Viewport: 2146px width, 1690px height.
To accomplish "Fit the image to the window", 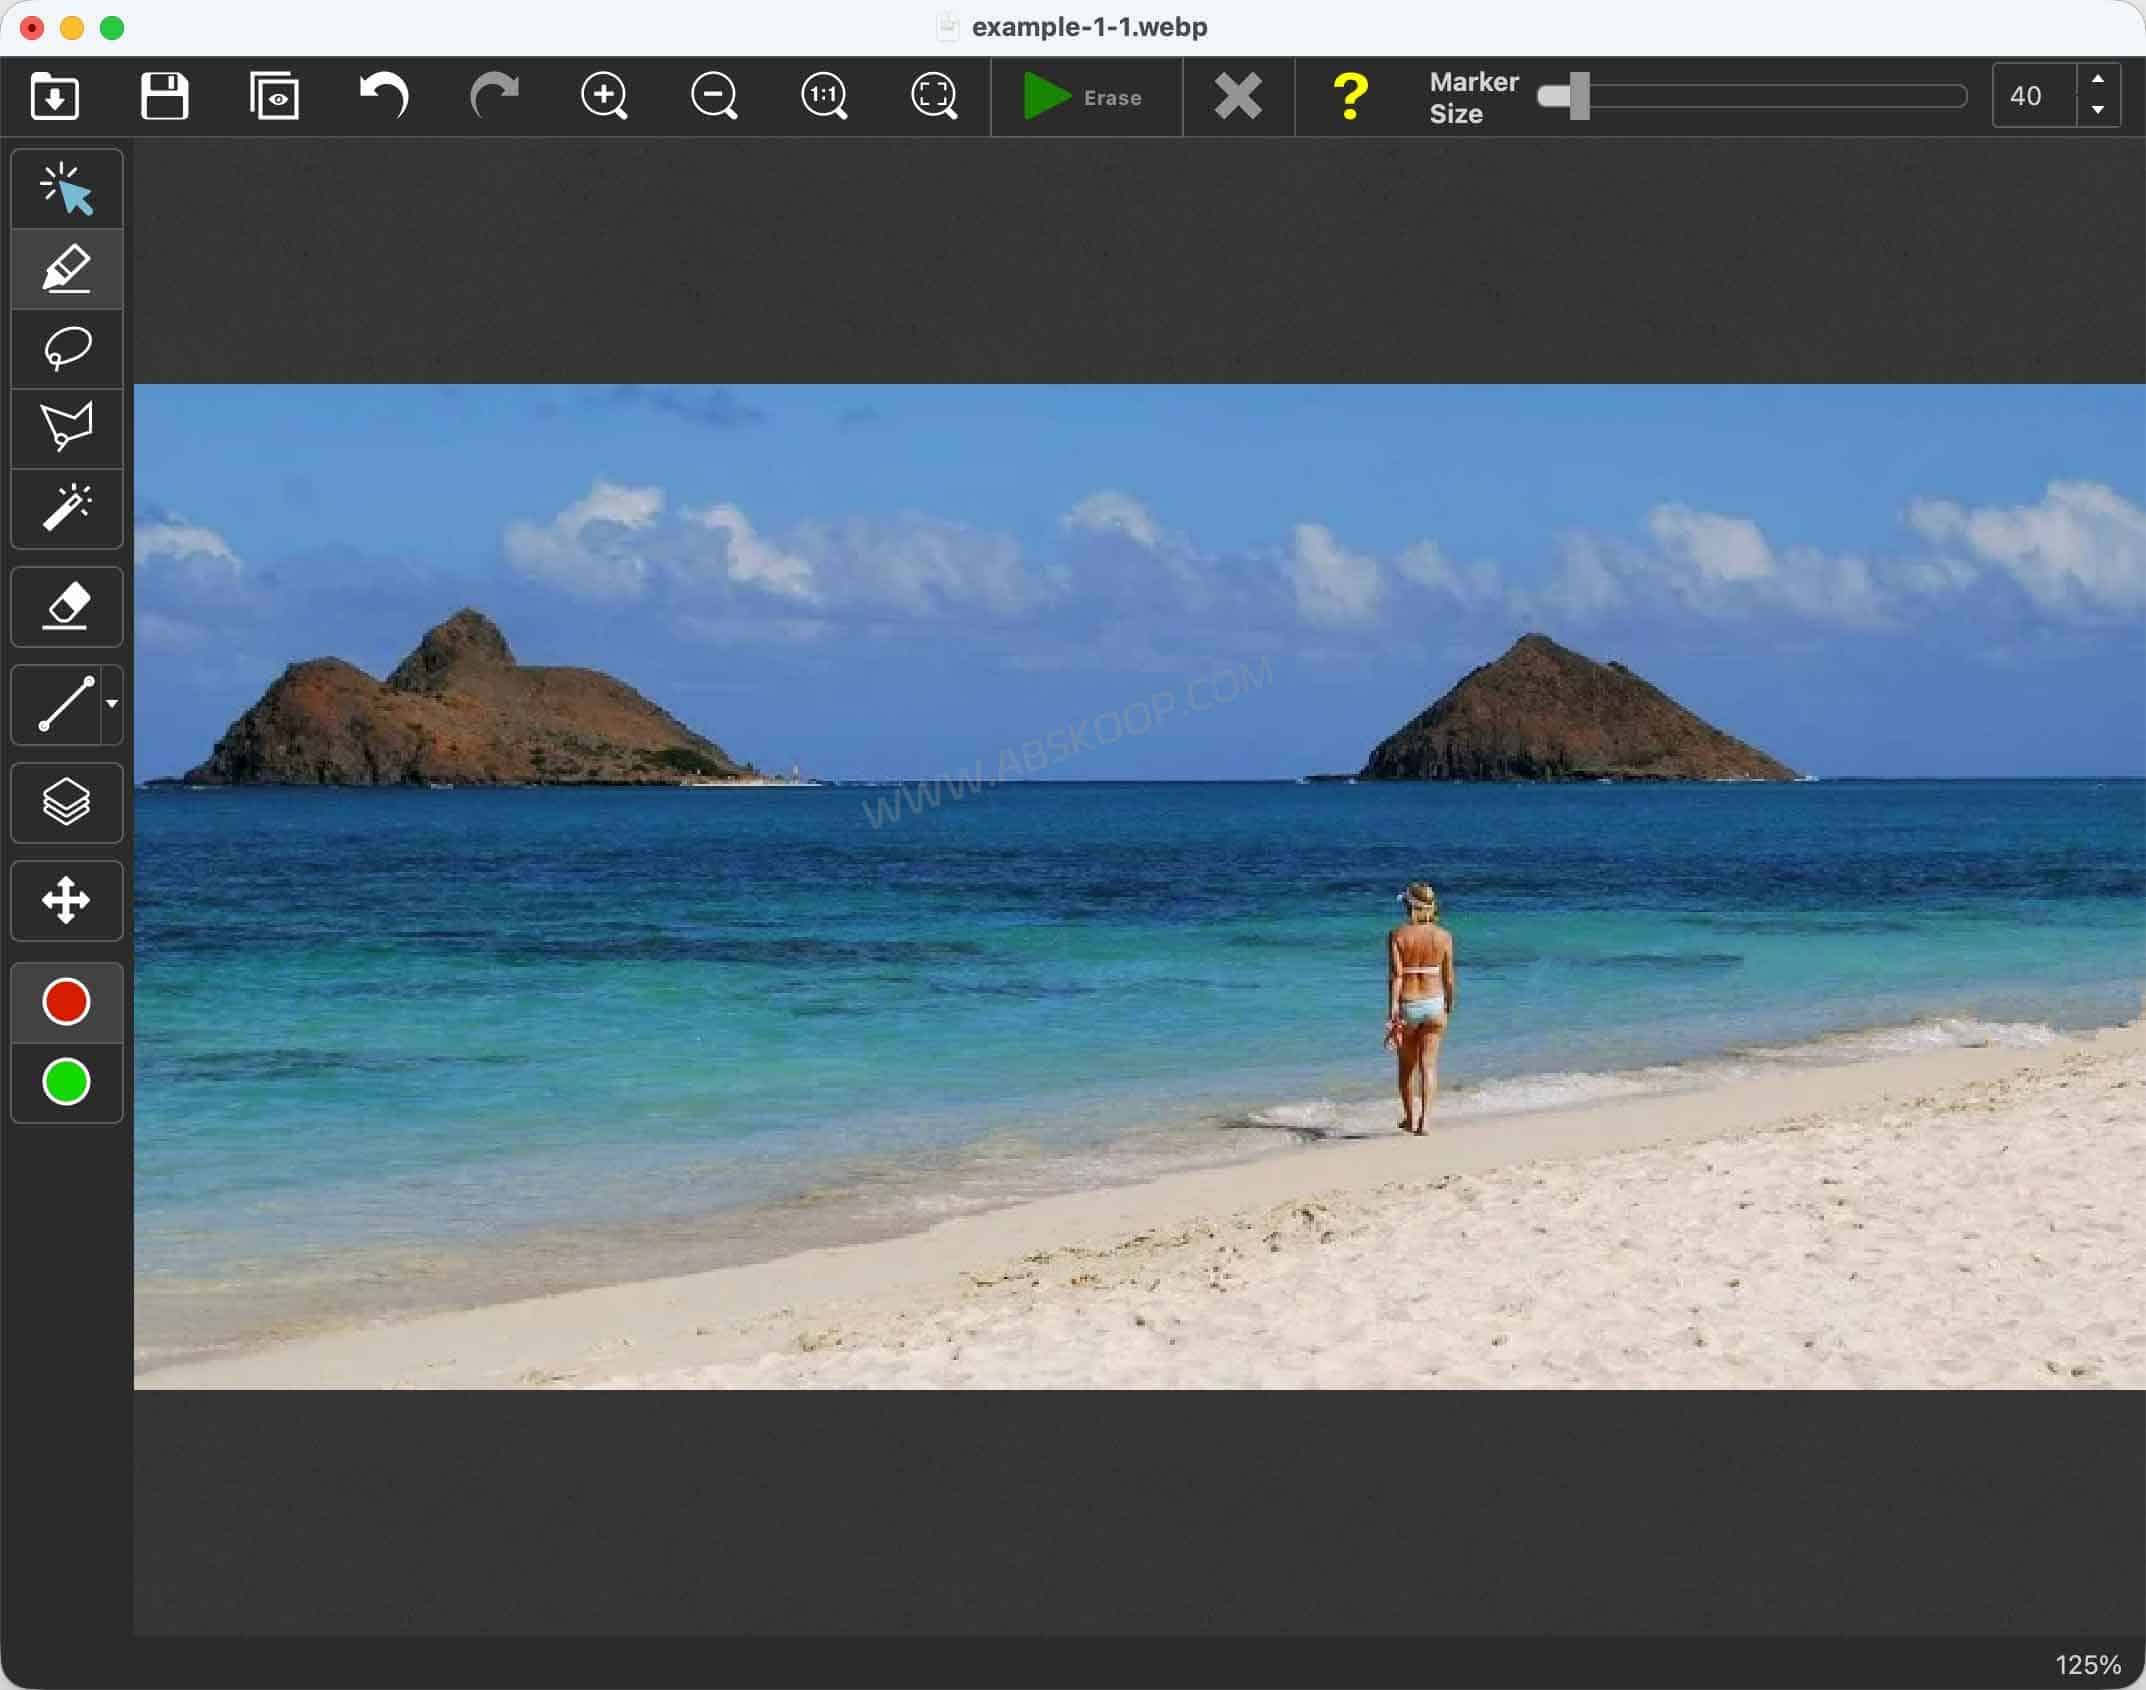I will (934, 97).
